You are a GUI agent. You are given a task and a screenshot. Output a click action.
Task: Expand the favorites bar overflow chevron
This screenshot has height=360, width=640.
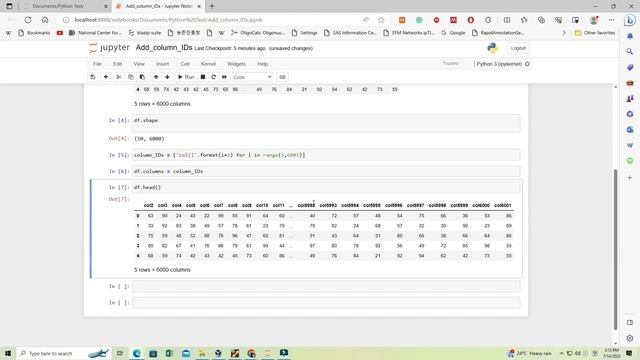click(x=564, y=33)
